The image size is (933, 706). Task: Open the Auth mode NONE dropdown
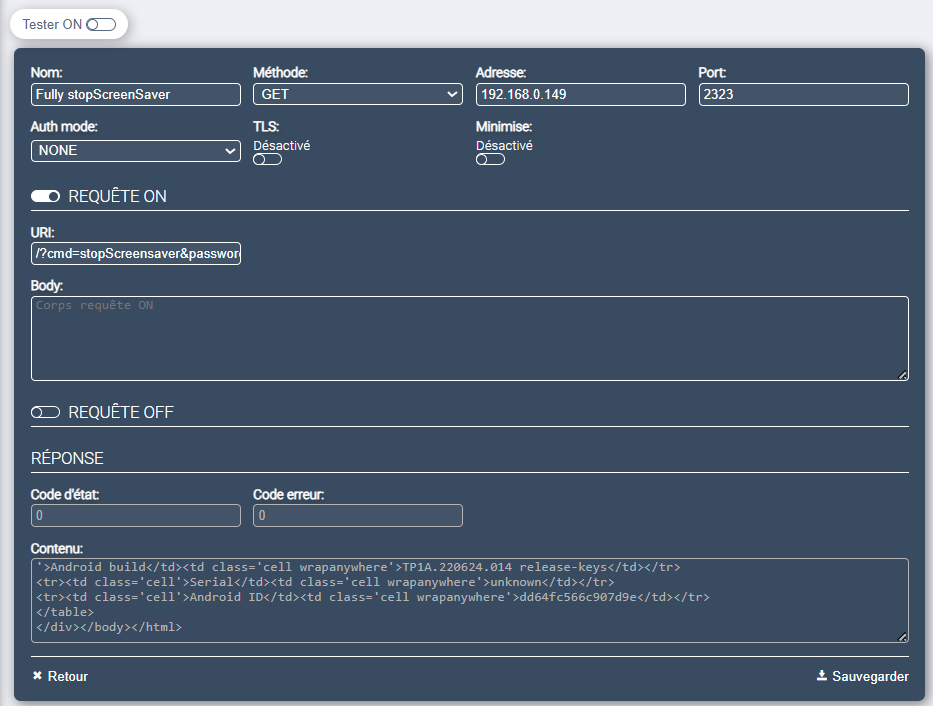pyautogui.click(x=136, y=150)
